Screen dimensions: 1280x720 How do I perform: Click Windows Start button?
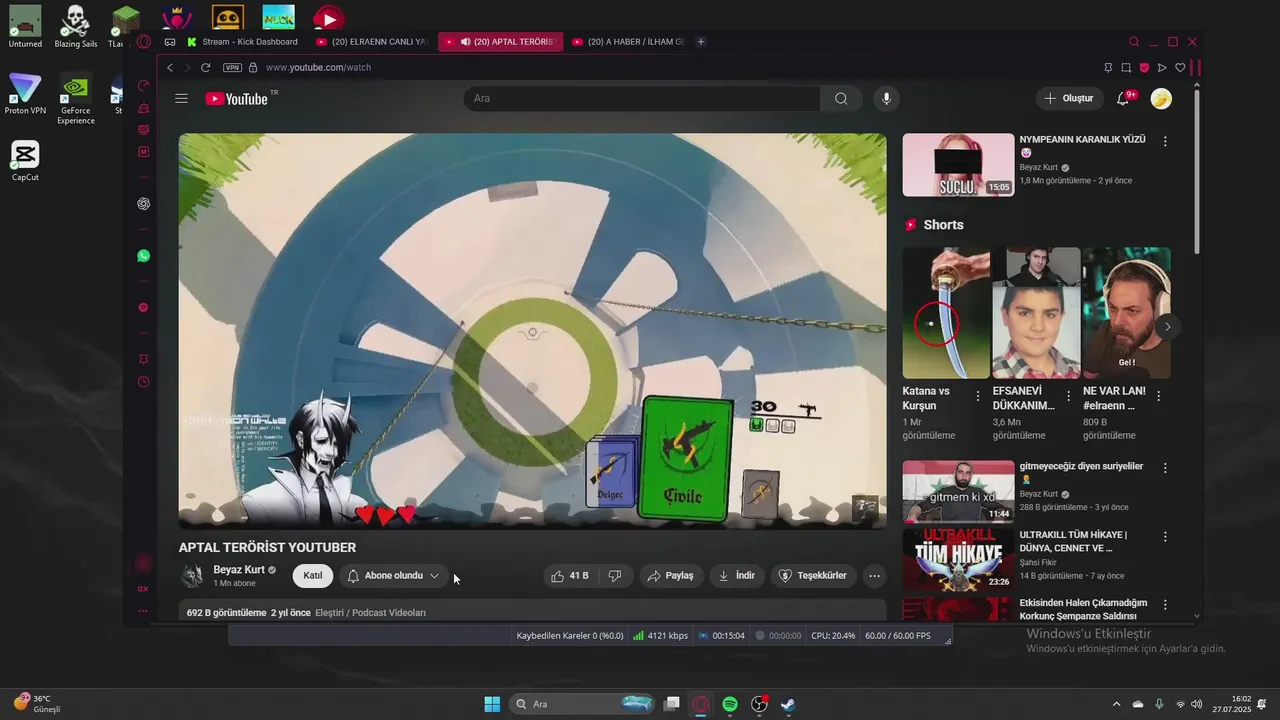click(x=492, y=704)
